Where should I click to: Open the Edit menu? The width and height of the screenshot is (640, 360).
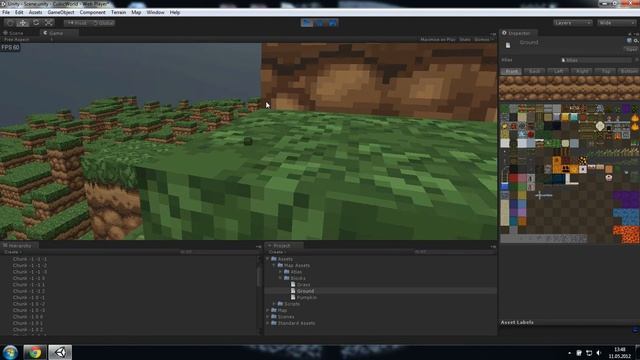(x=19, y=12)
